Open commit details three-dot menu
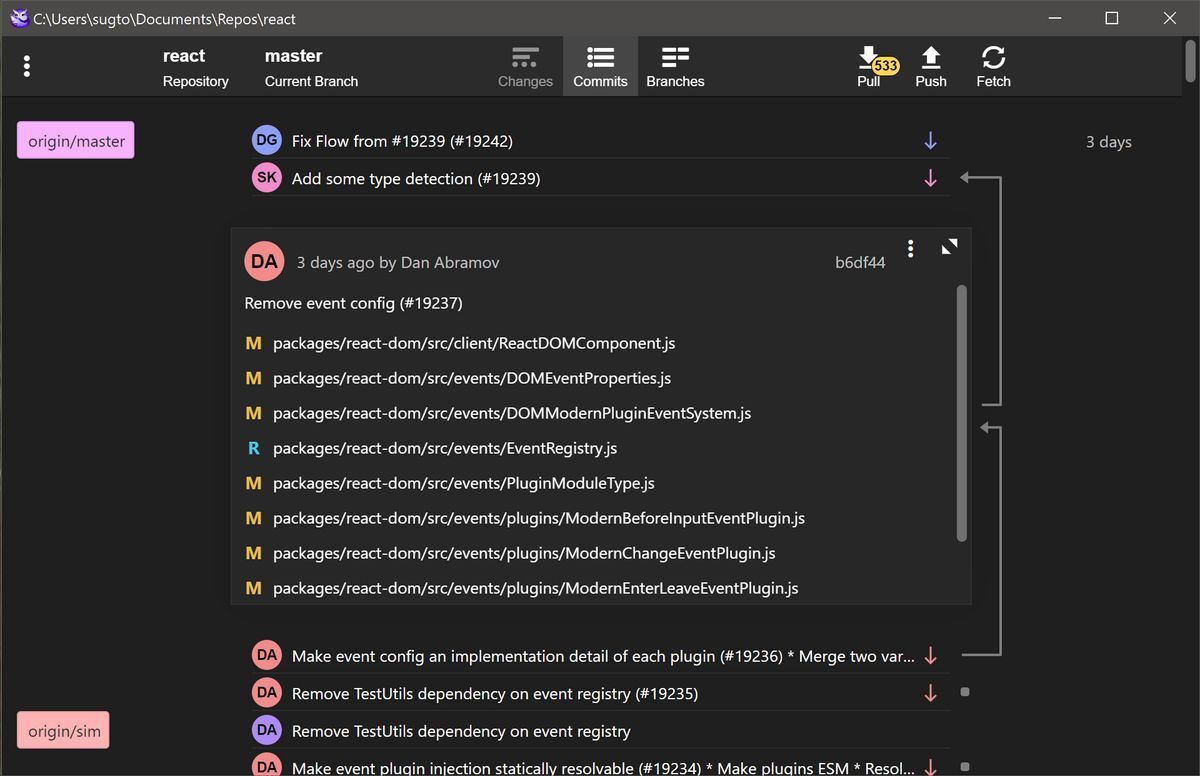The width and height of the screenshot is (1200, 776). click(x=910, y=248)
